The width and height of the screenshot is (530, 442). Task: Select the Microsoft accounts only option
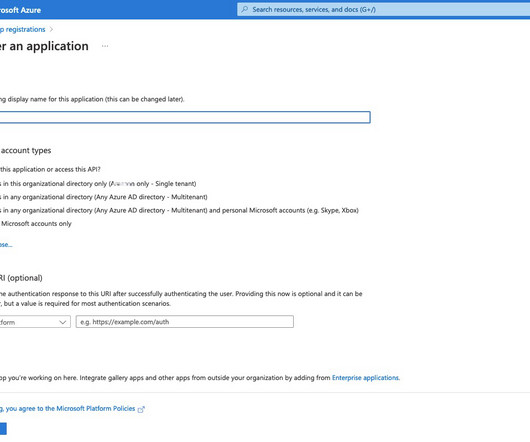(36, 224)
